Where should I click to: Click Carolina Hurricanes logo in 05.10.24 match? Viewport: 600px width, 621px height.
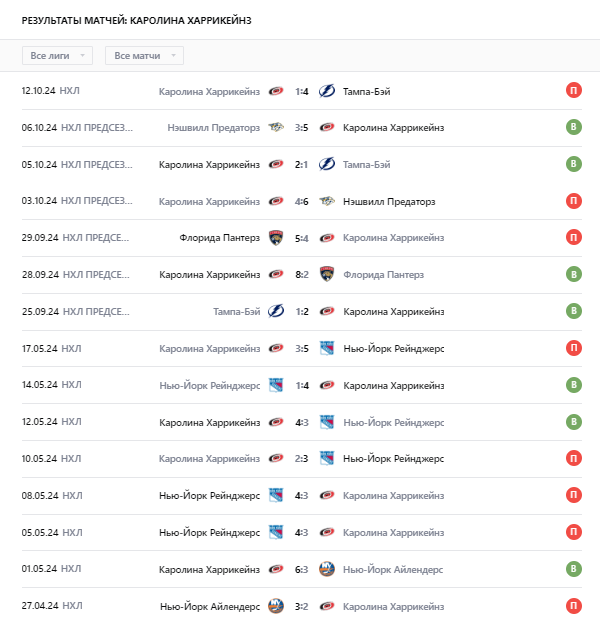coord(276,164)
